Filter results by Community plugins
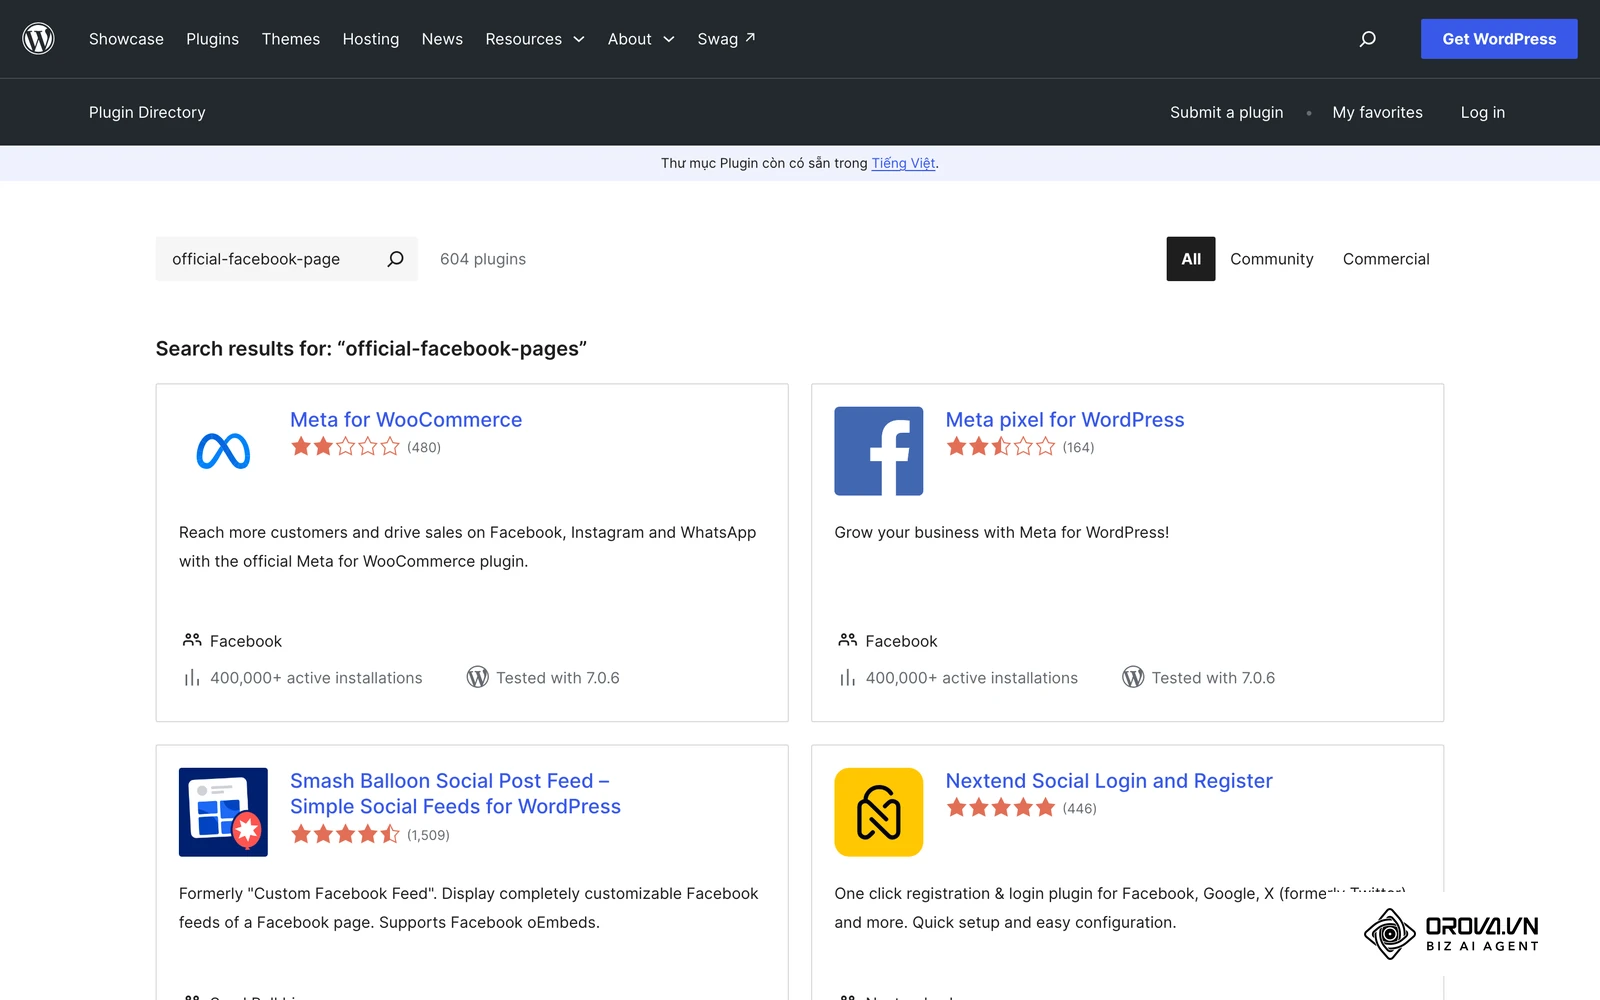Screen dimensions: 1600x1000 (x=1272, y=259)
